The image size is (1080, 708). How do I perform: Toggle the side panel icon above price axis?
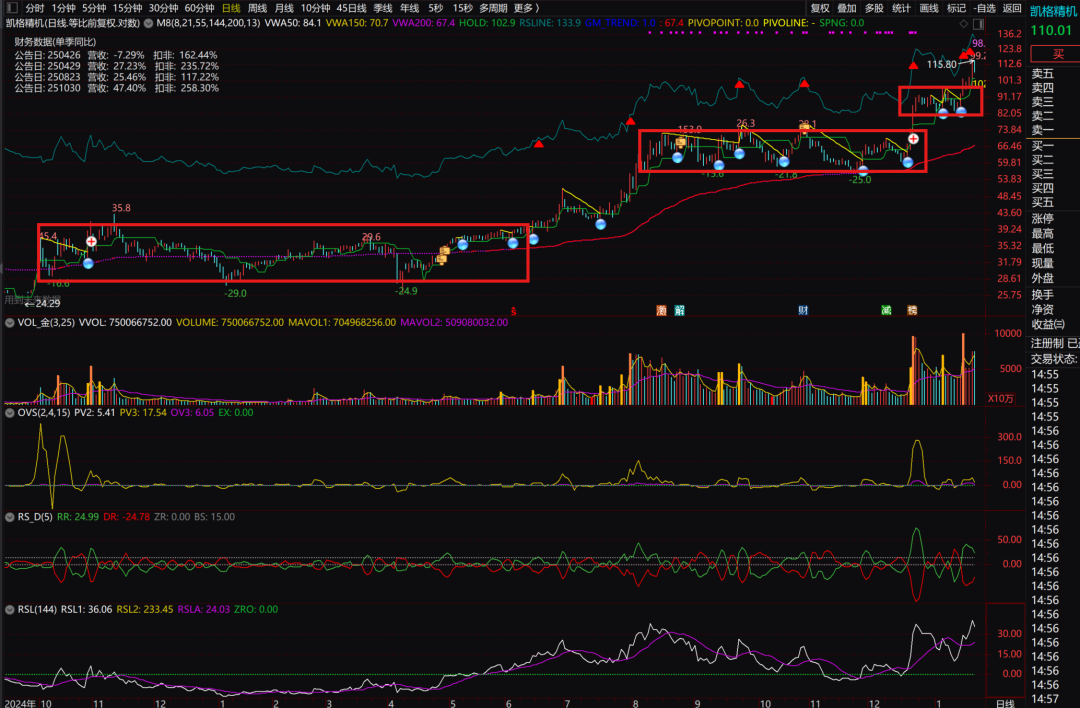coord(978,23)
